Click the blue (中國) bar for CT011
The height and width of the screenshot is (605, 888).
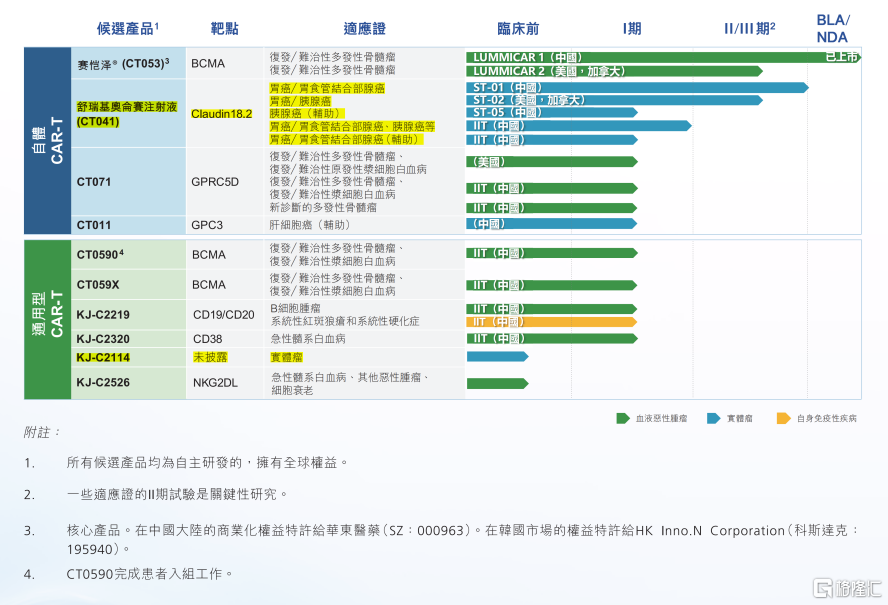click(552, 224)
